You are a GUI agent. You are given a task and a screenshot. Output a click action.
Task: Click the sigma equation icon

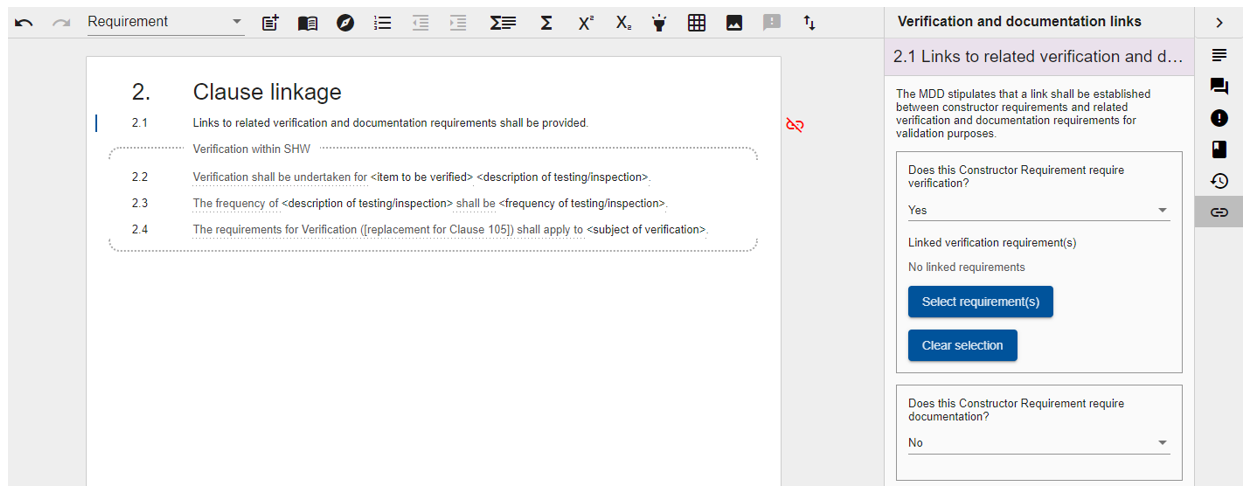coord(546,22)
